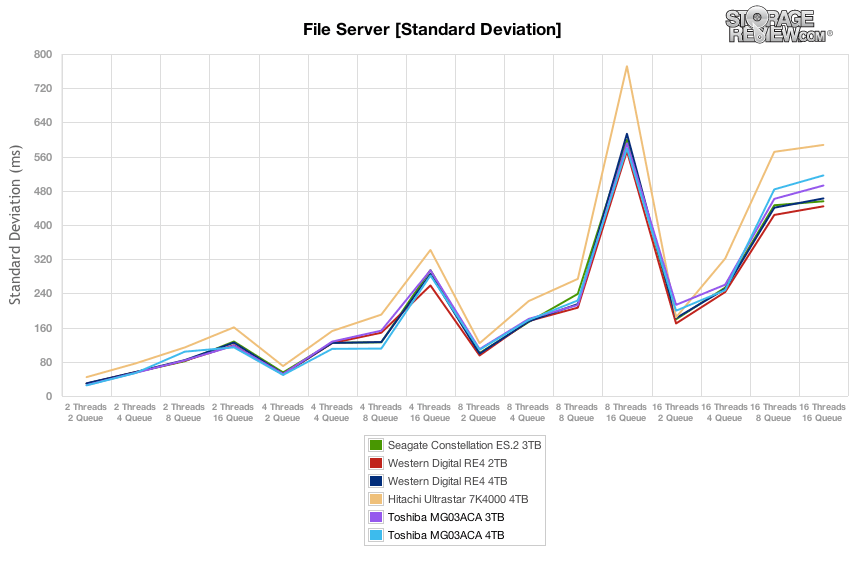Click the Western Digital RE4 4TB navy swatch

(x=376, y=481)
